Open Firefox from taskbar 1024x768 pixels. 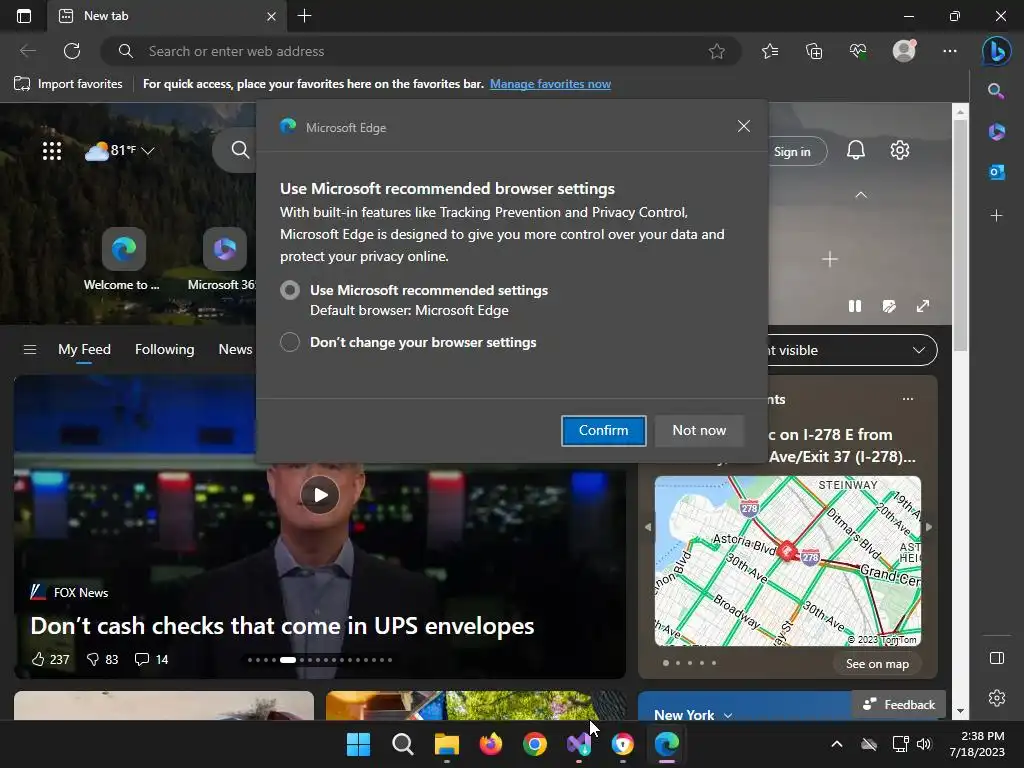(x=490, y=744)
